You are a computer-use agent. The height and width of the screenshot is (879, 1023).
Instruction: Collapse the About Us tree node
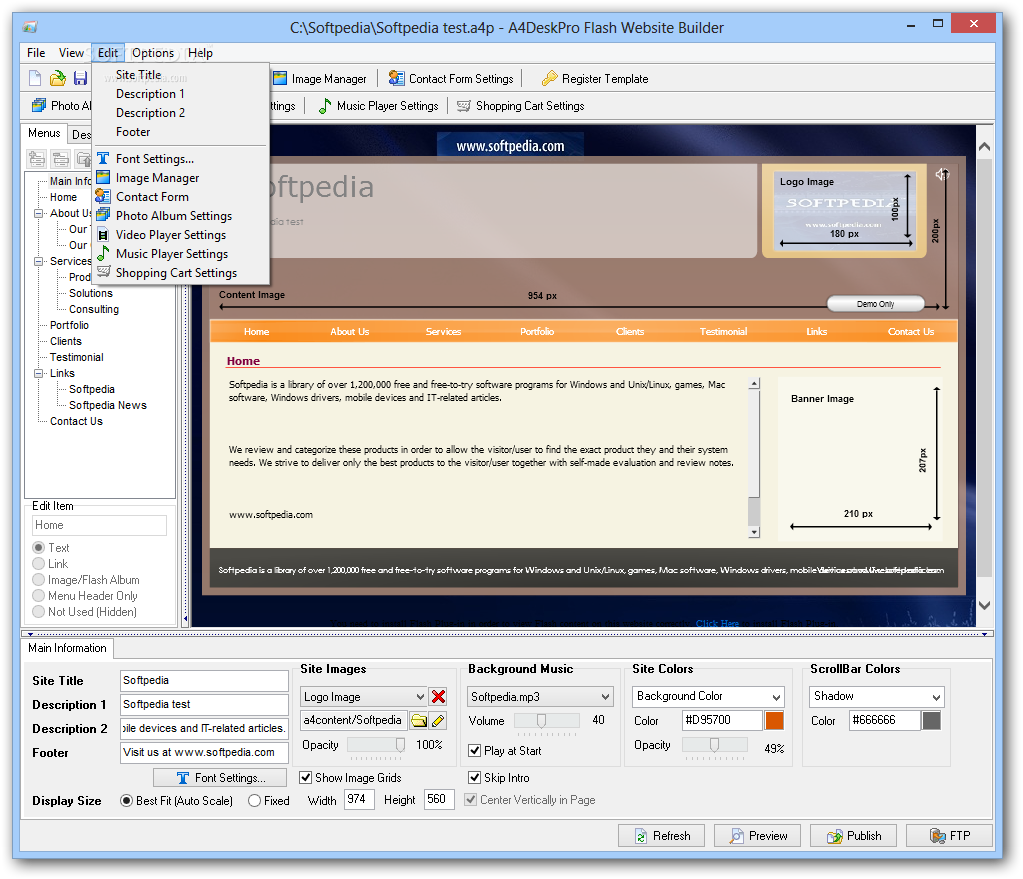click(x=38, y=213)
